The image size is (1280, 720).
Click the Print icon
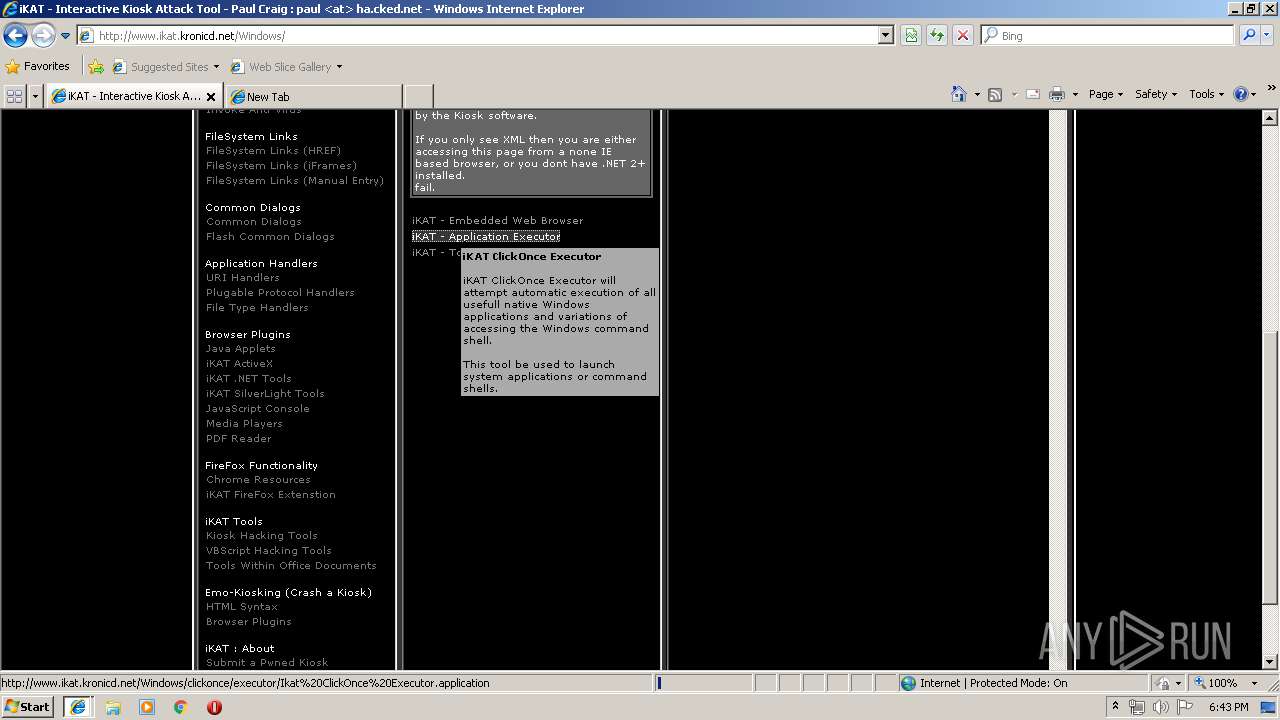[x=1057, y=94]
